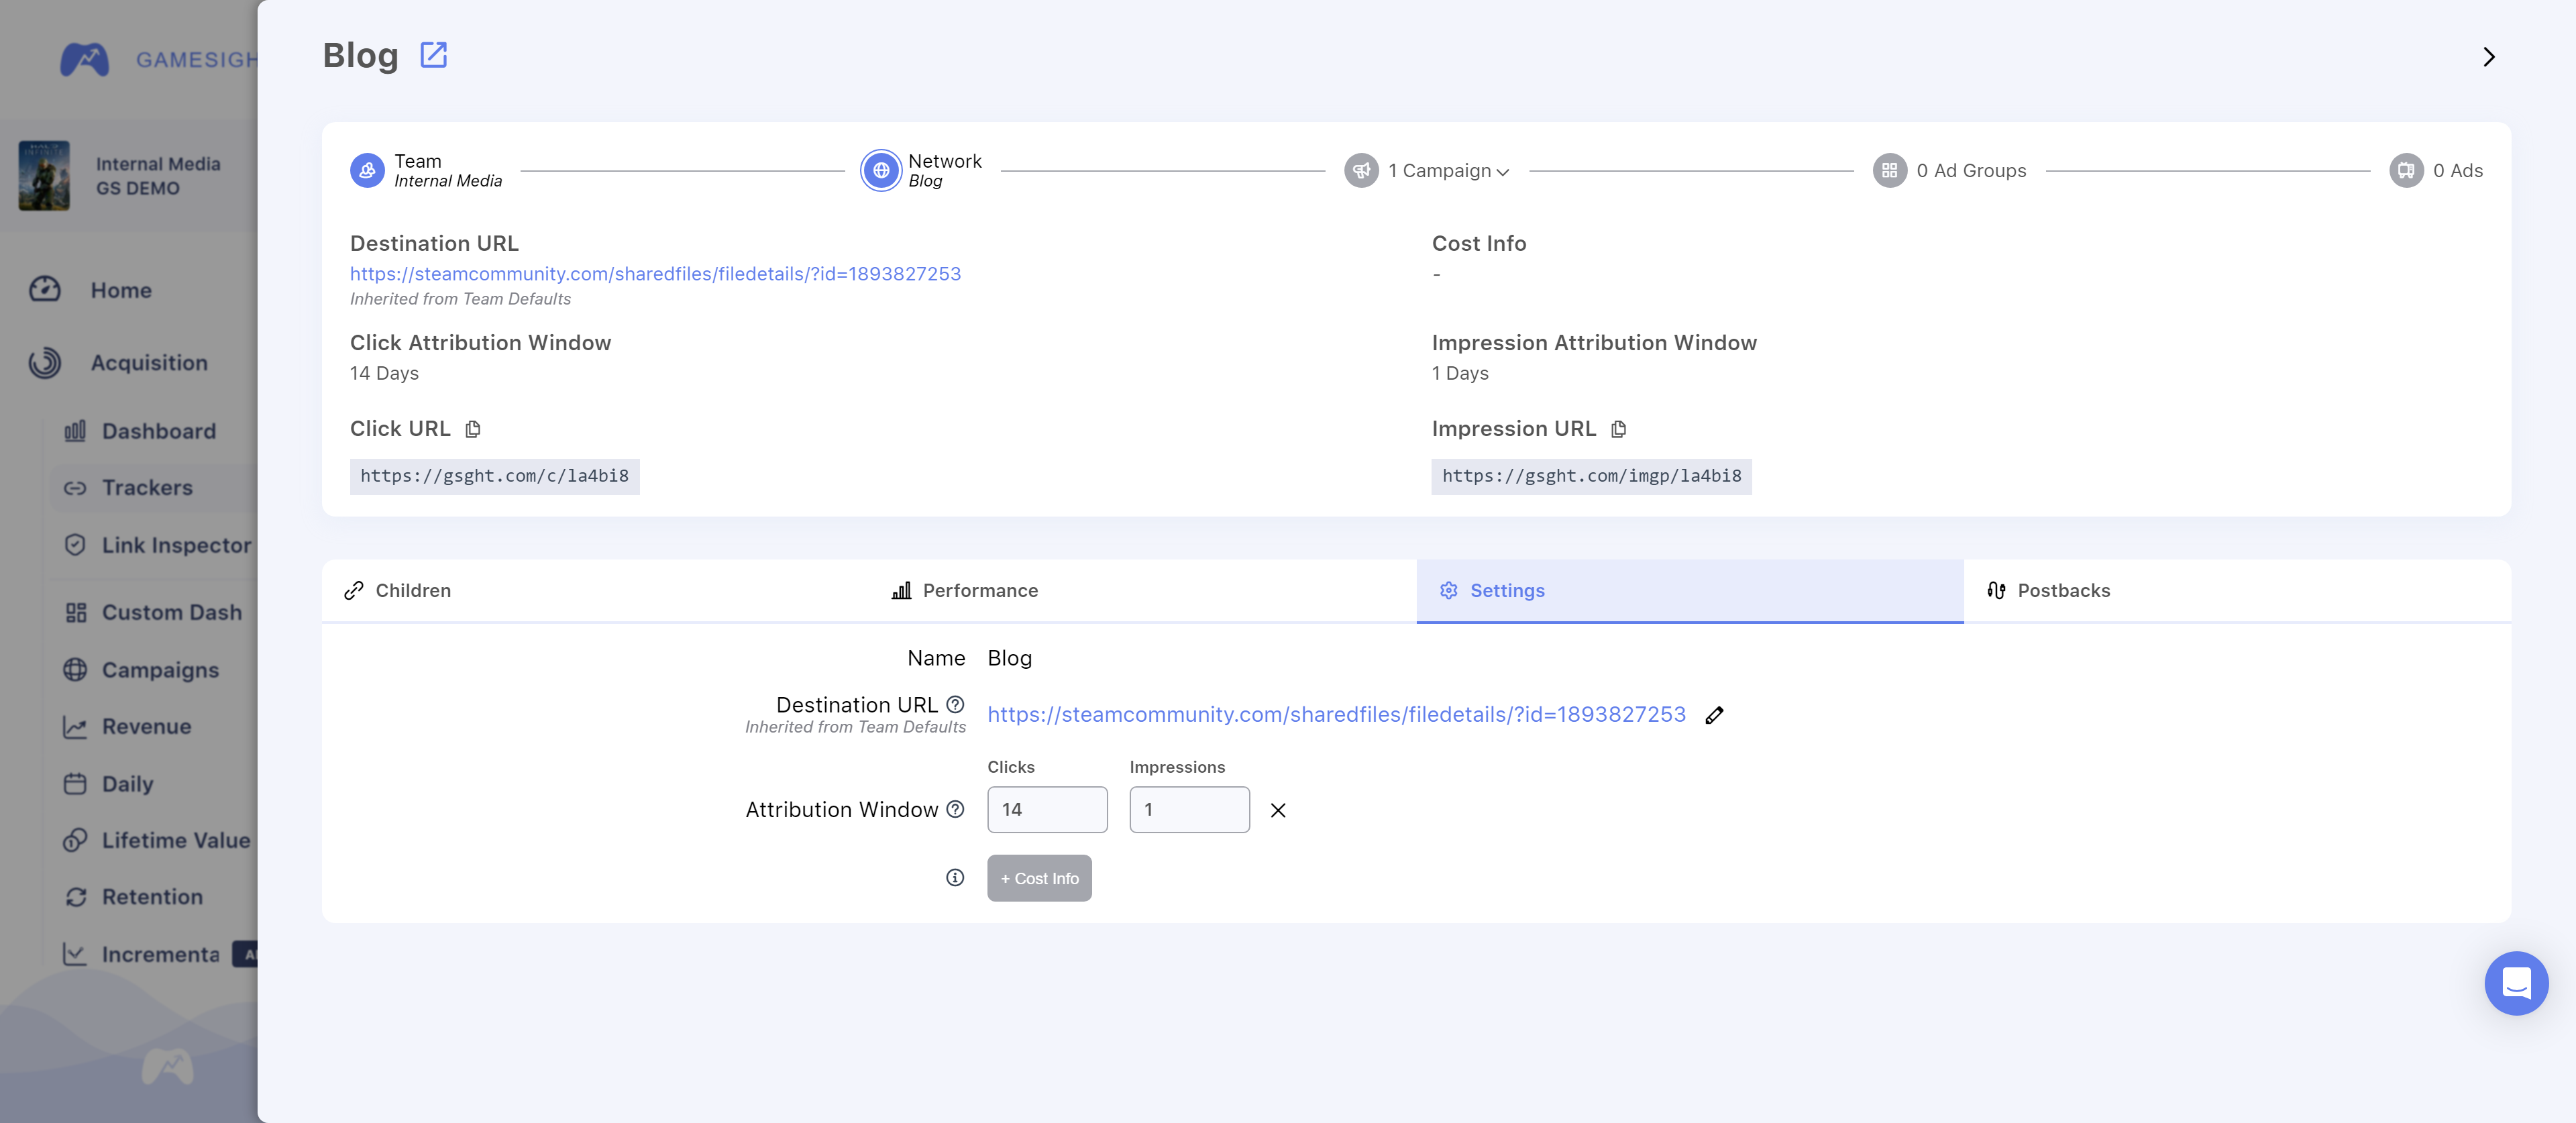Show help for Destination URL setting

click(955, 705)
